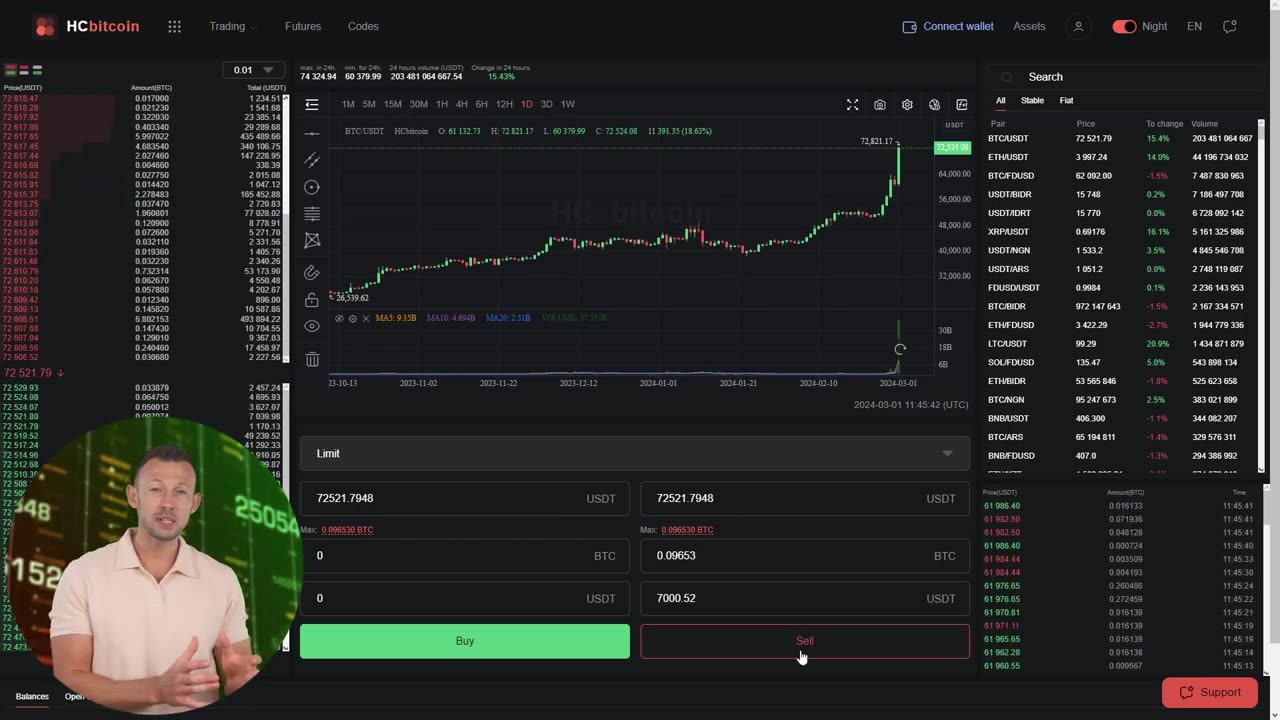Click the Sell button

coord(805,641)
